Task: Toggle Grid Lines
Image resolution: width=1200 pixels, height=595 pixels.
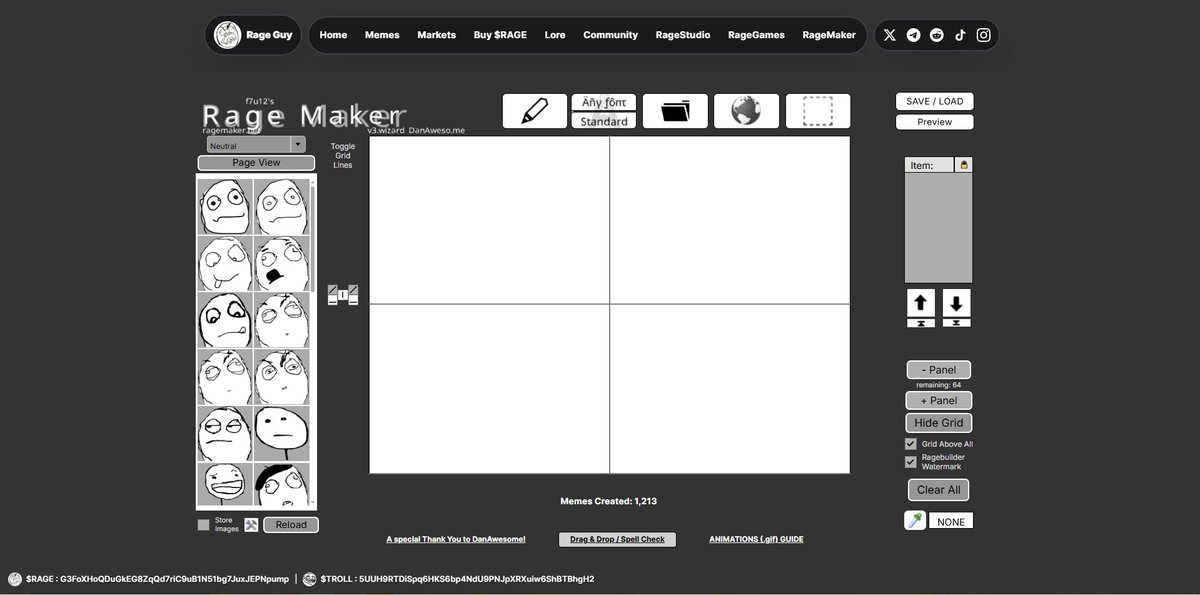Action: pos(343,155)
